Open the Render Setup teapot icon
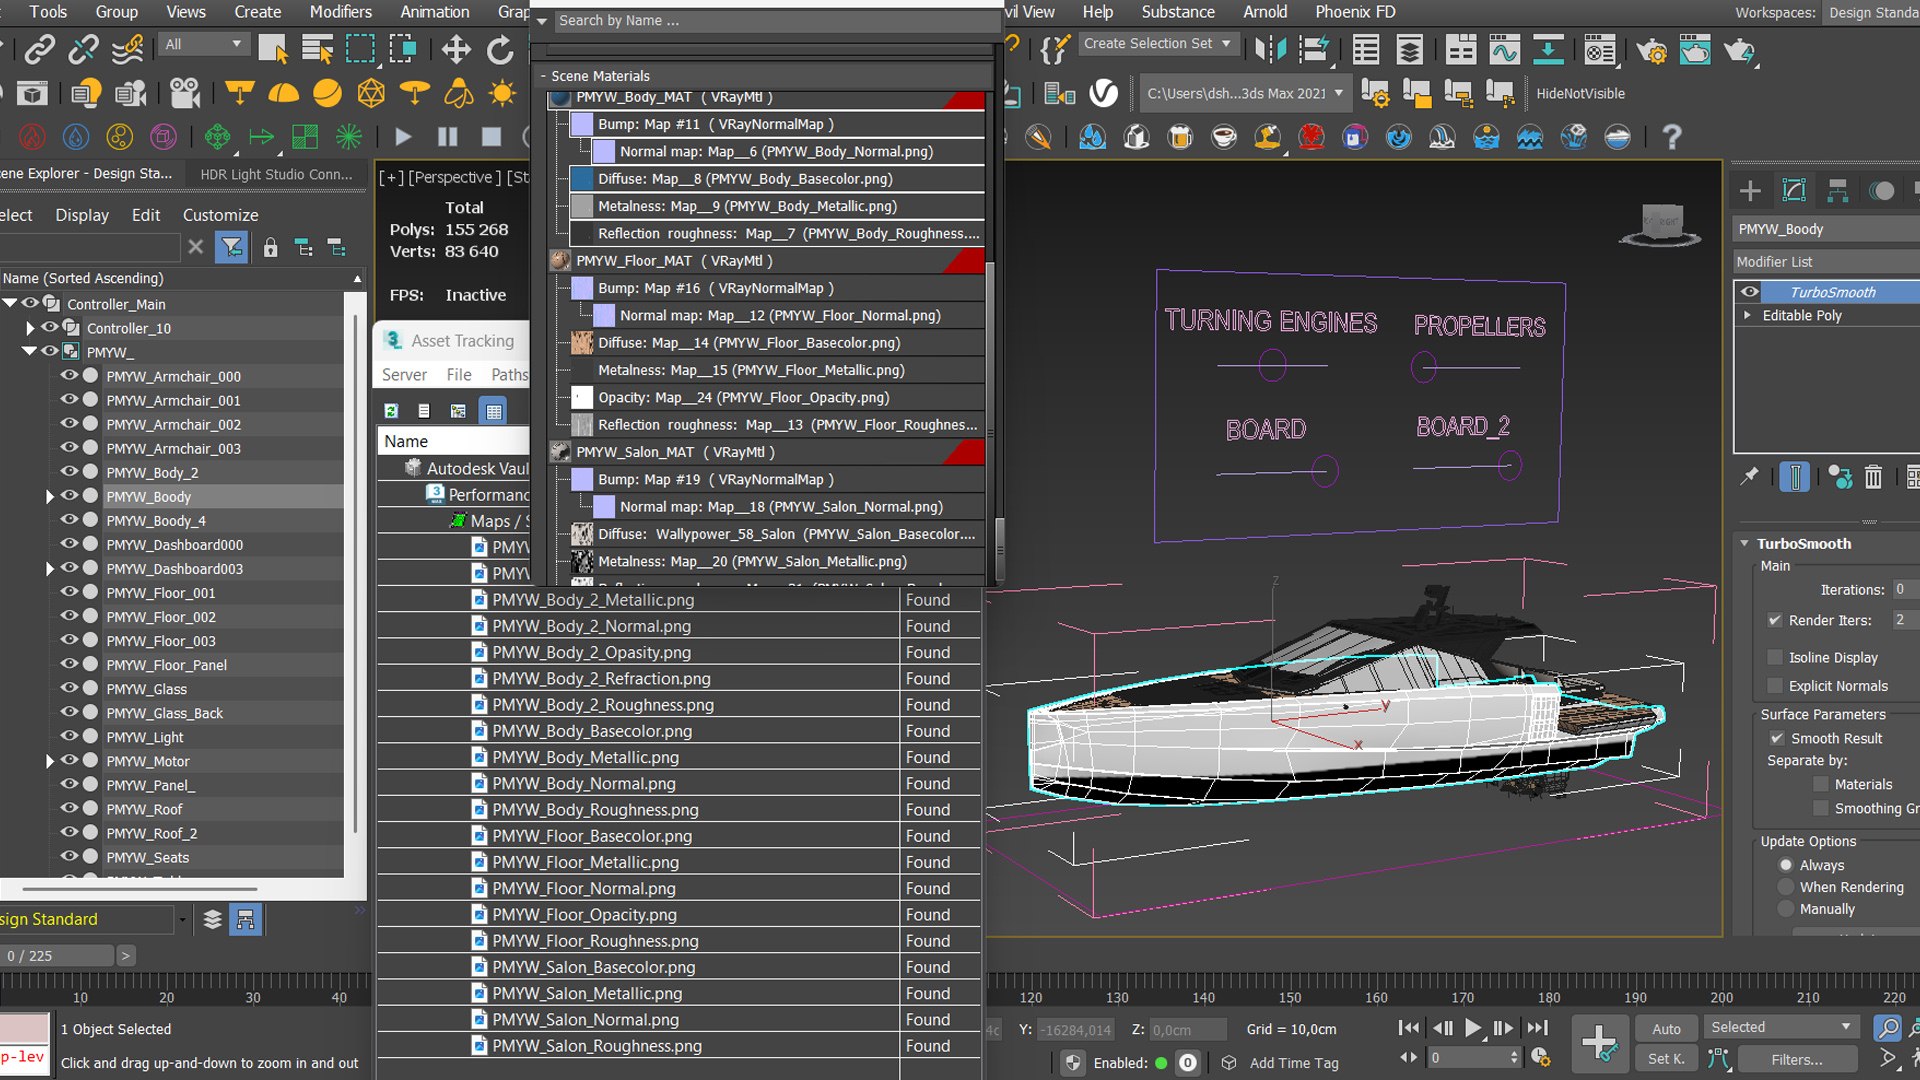The height and width of the screenshot is (1080, 1920). [x=1651, y=50]
